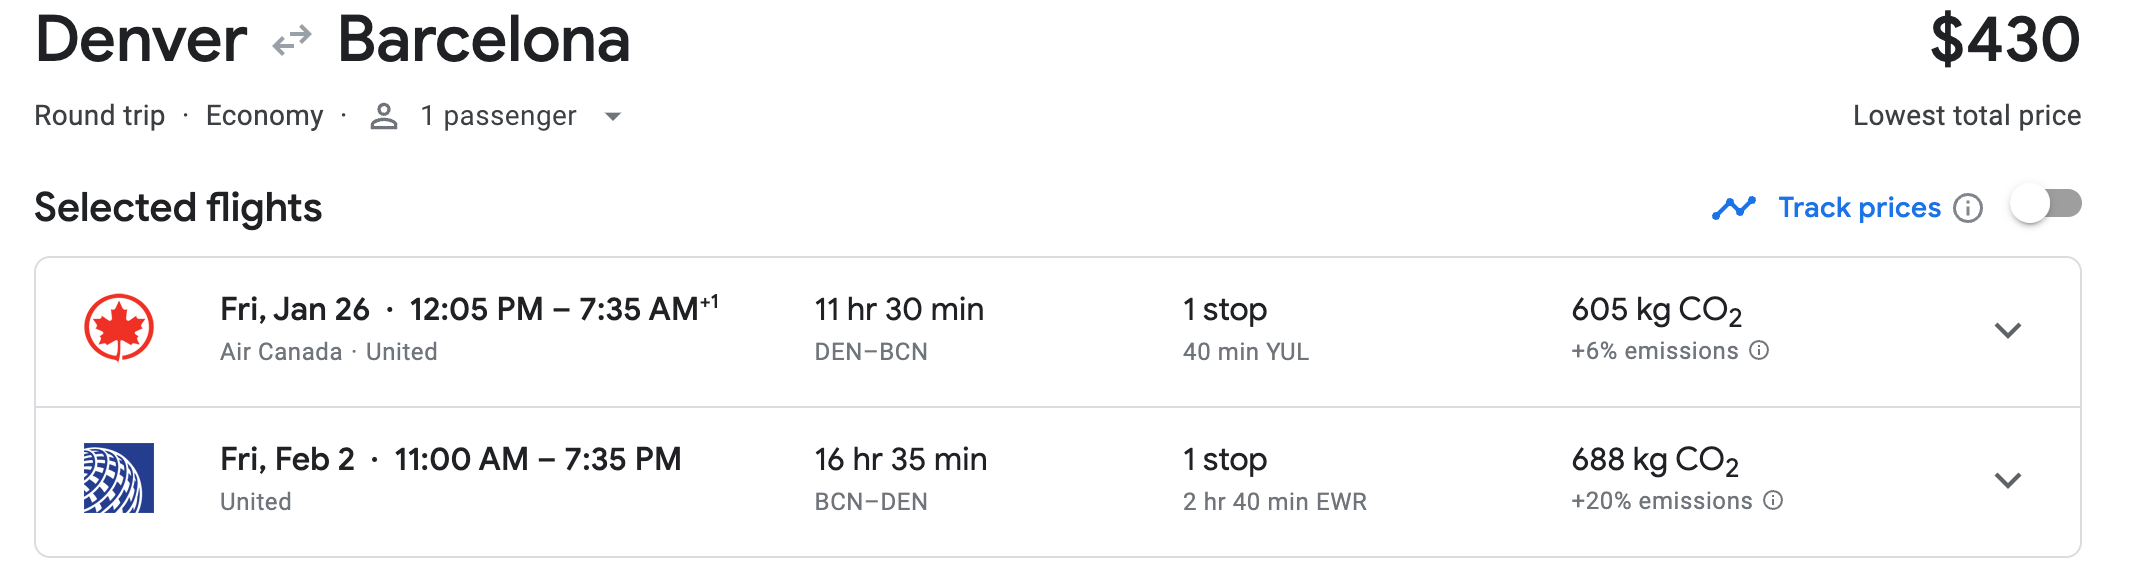Open info icon next to +6% emissions
Screen dimensions: 2132x584
pyautogui.click(x=1759, y=351)
